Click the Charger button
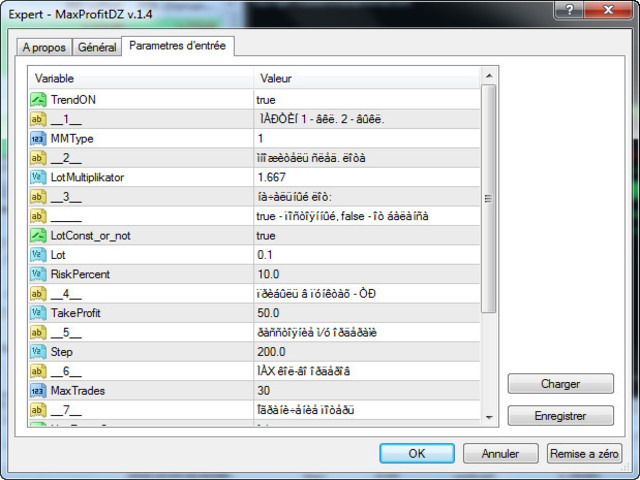 tap(560, 384)
